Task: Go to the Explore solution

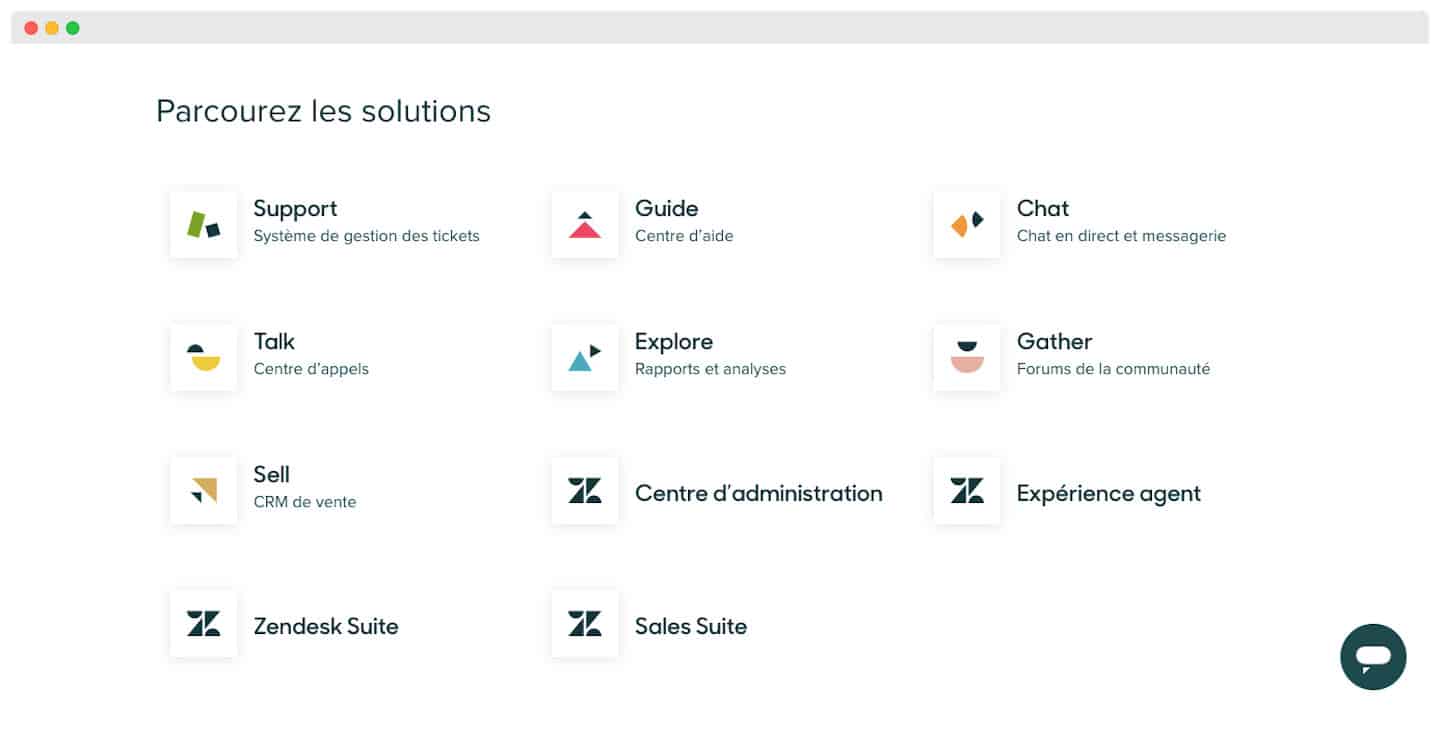Action: [x=674, y=341]
